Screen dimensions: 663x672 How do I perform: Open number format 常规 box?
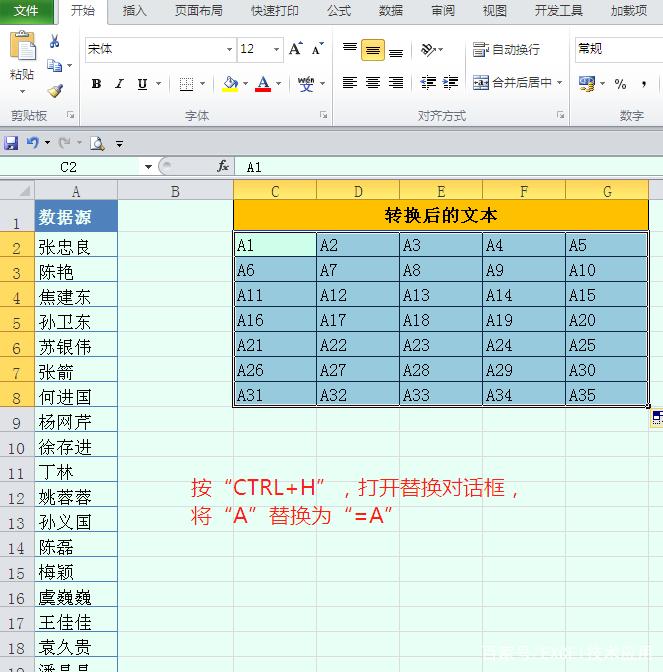click(x=619, y=49)
